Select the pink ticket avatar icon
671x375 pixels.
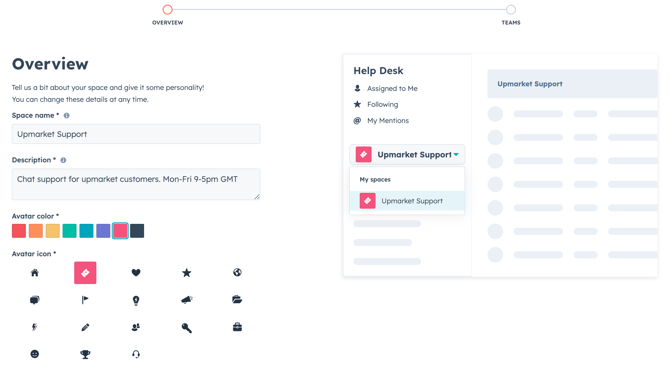click(x=85, y=273)
